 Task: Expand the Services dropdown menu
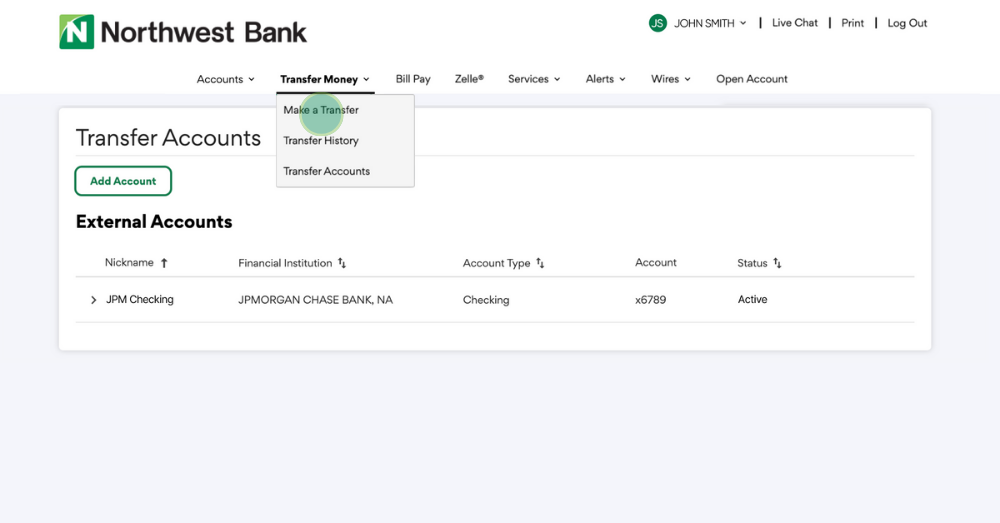pos(533,79)
